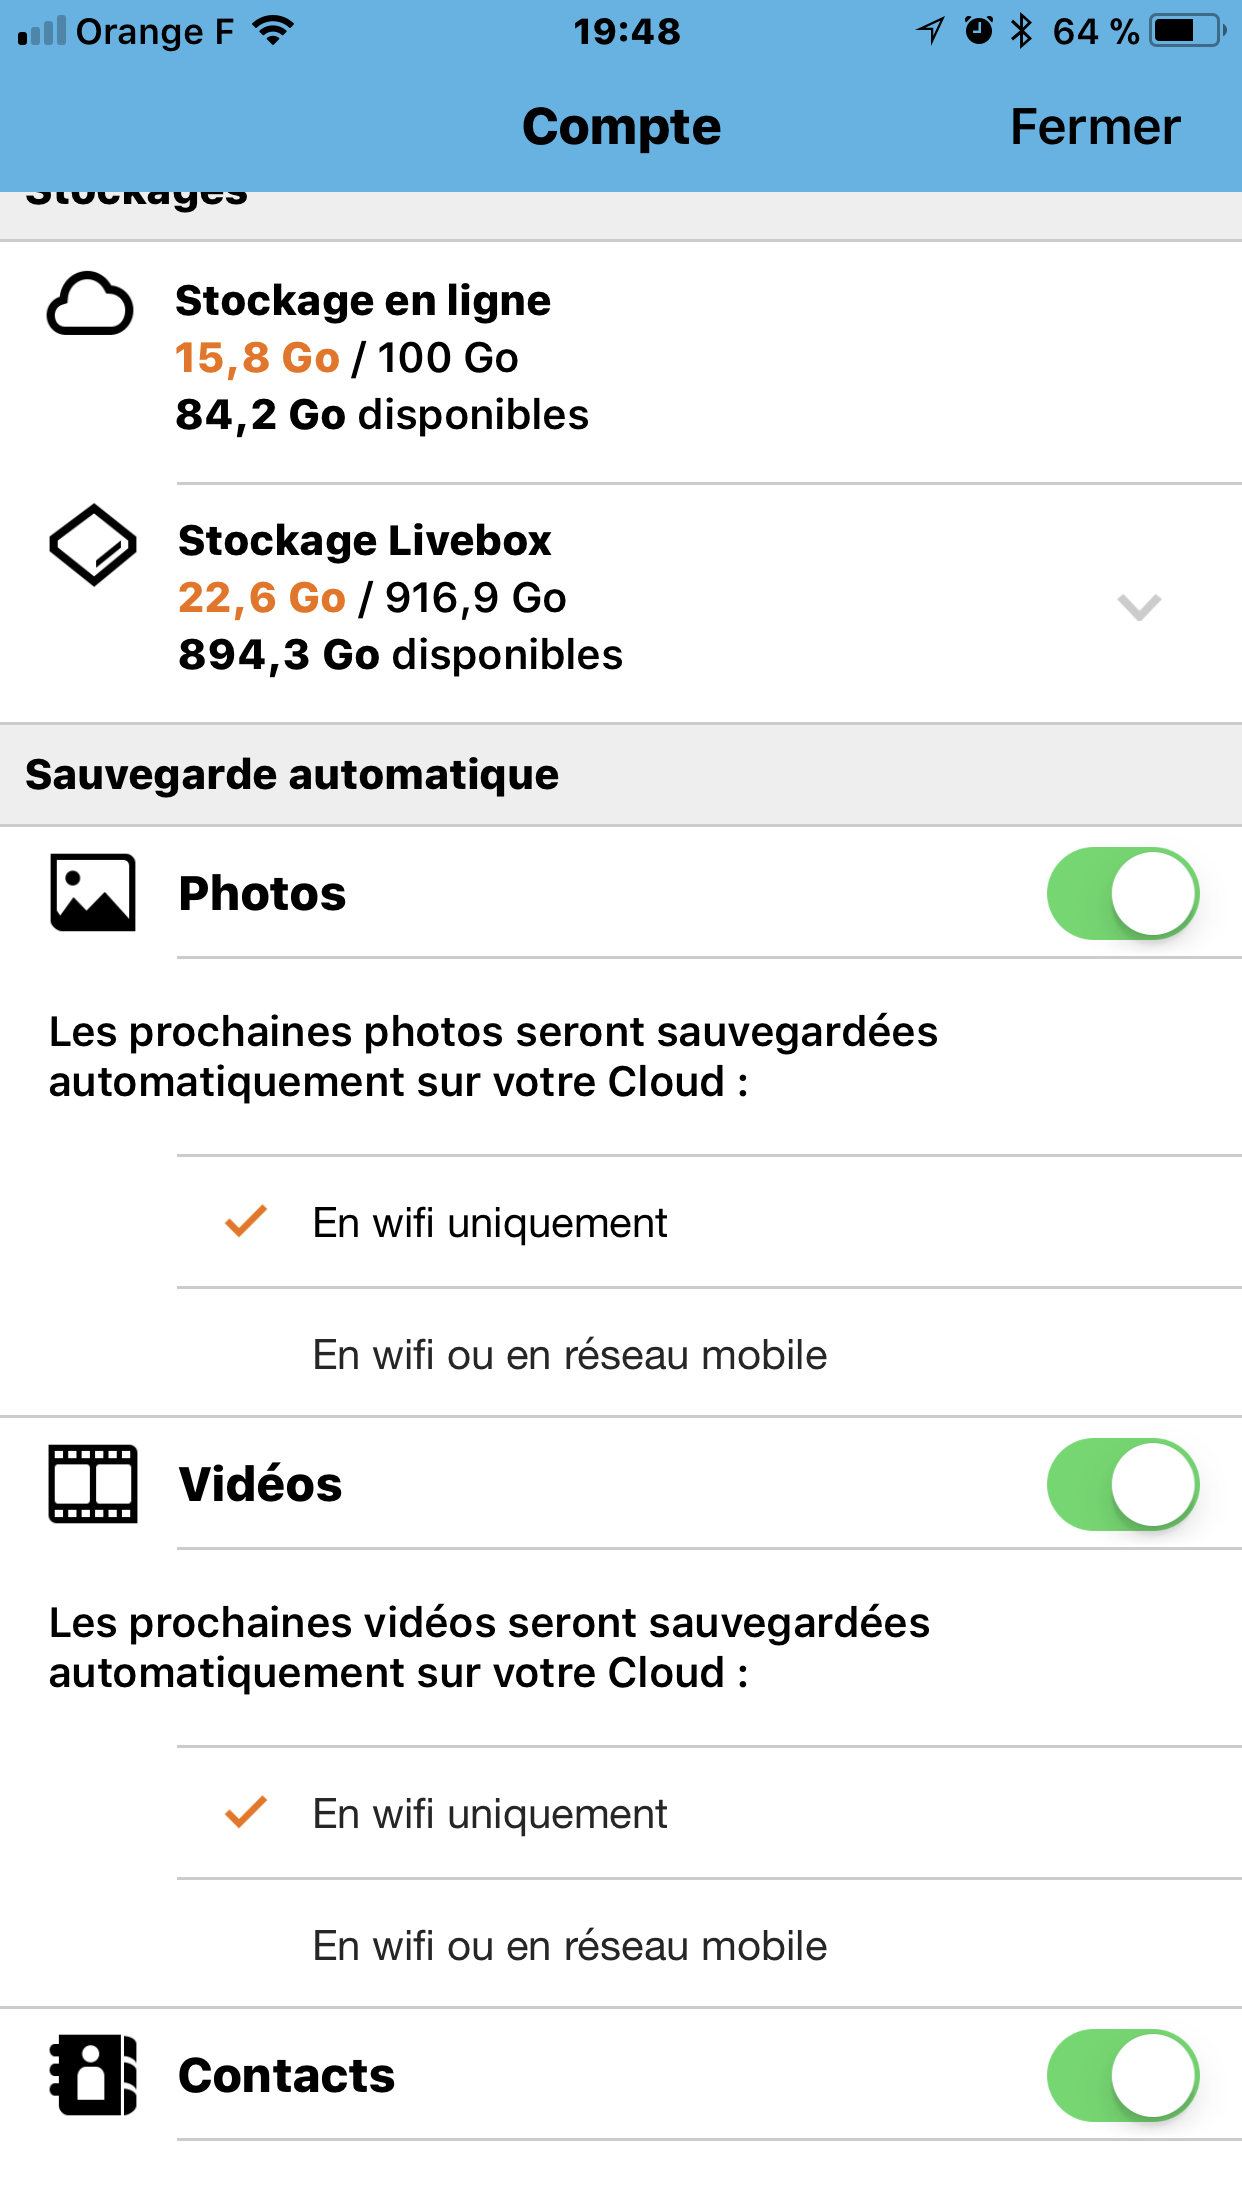Choose wifi or mobile network for photos
Image resolution: width=1242 pixels, height=2208 pixels.
[570, 1354]
